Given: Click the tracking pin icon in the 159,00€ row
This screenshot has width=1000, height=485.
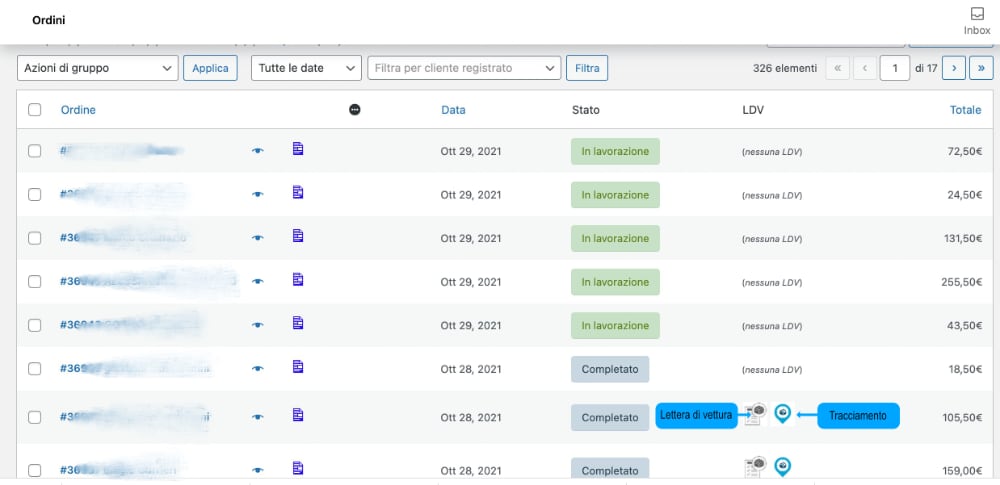Looking at the screenshot, I should click(x=783, y=466).
